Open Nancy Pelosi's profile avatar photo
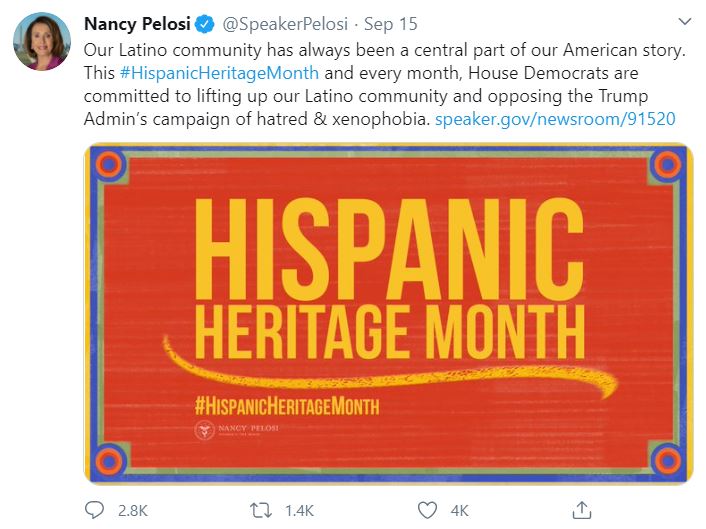706x529 pixels. point(42,41)
